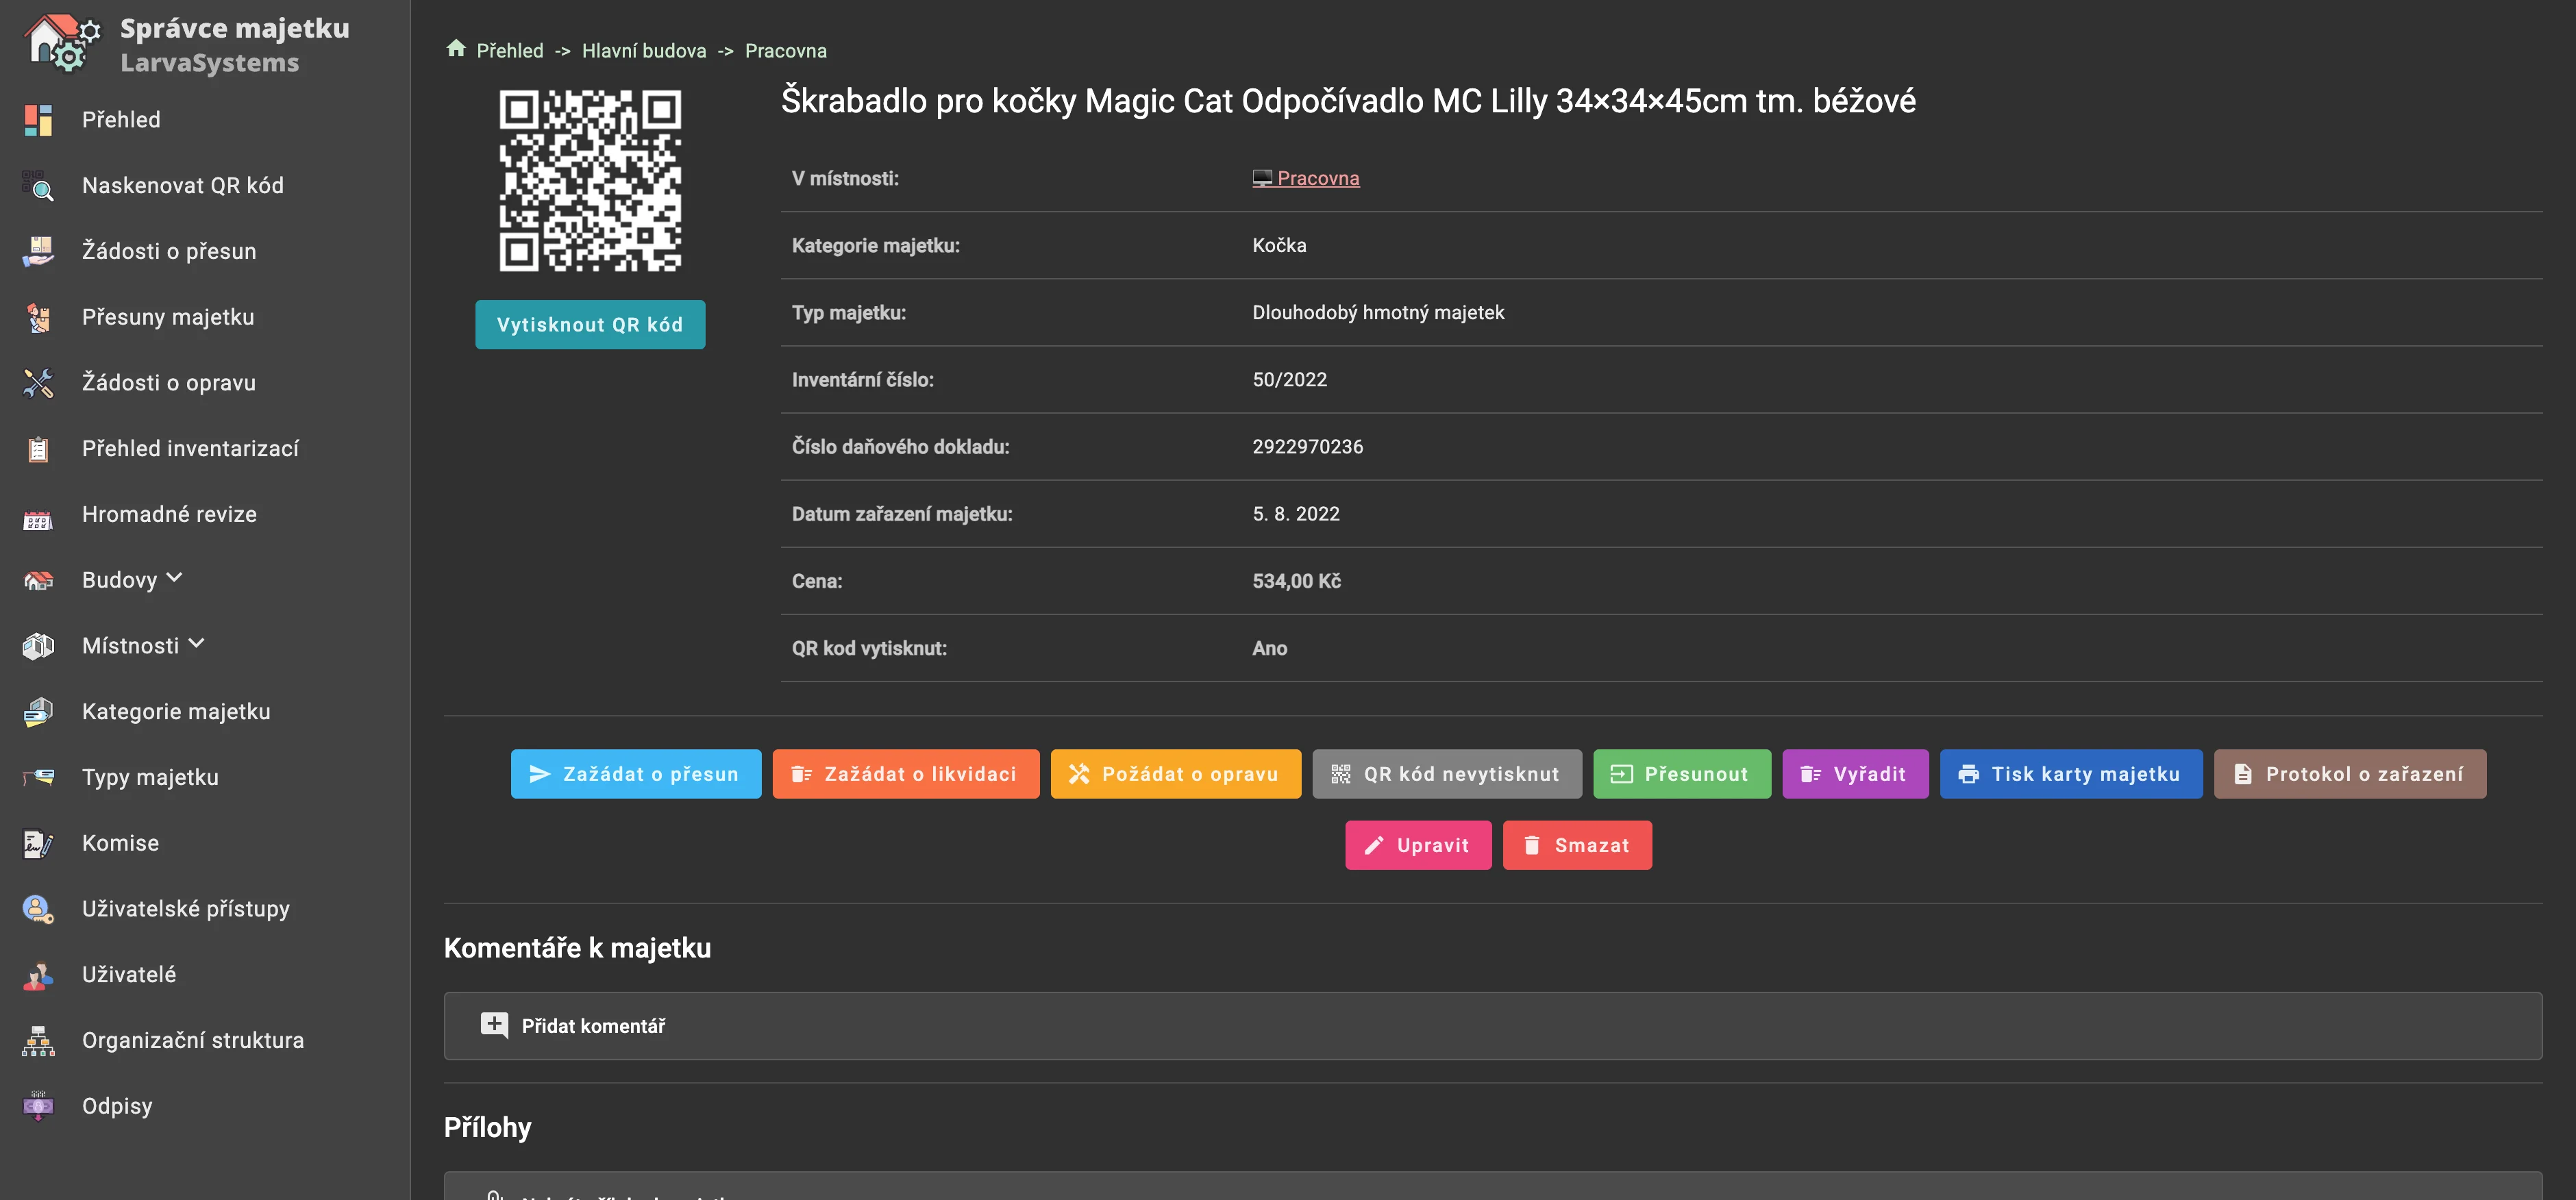
Task: Open the Hromadné revize sidebar icon
Action: (38, 518)
